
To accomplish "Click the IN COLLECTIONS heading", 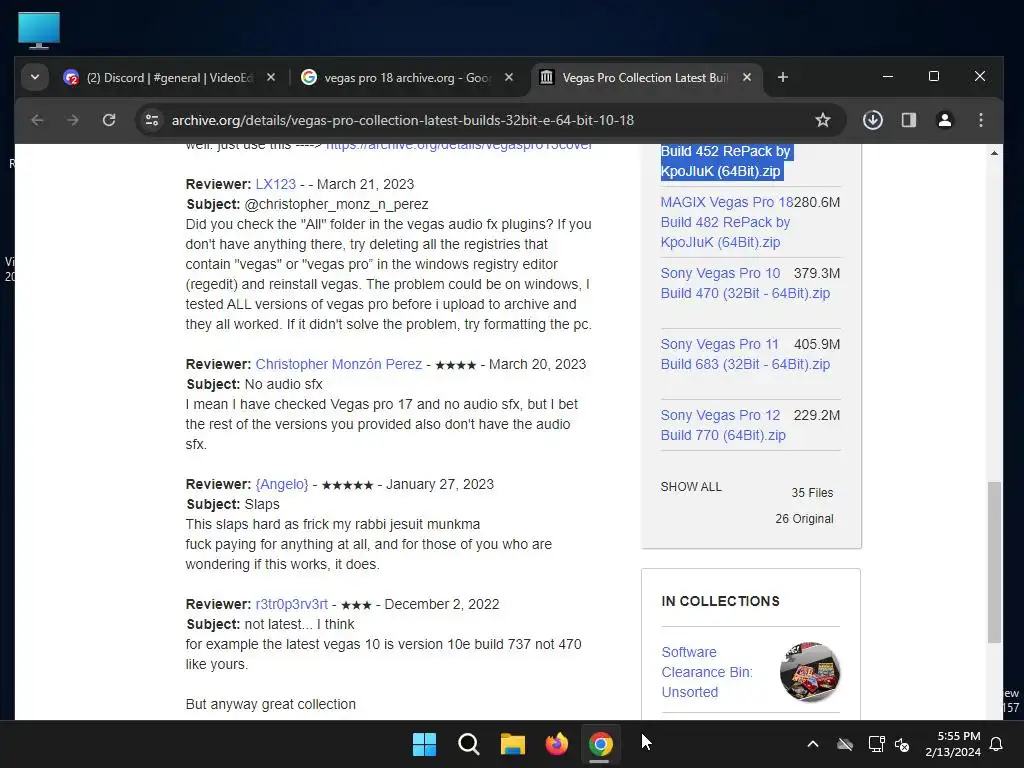I will pyautogui.click(x=720, y=601).
